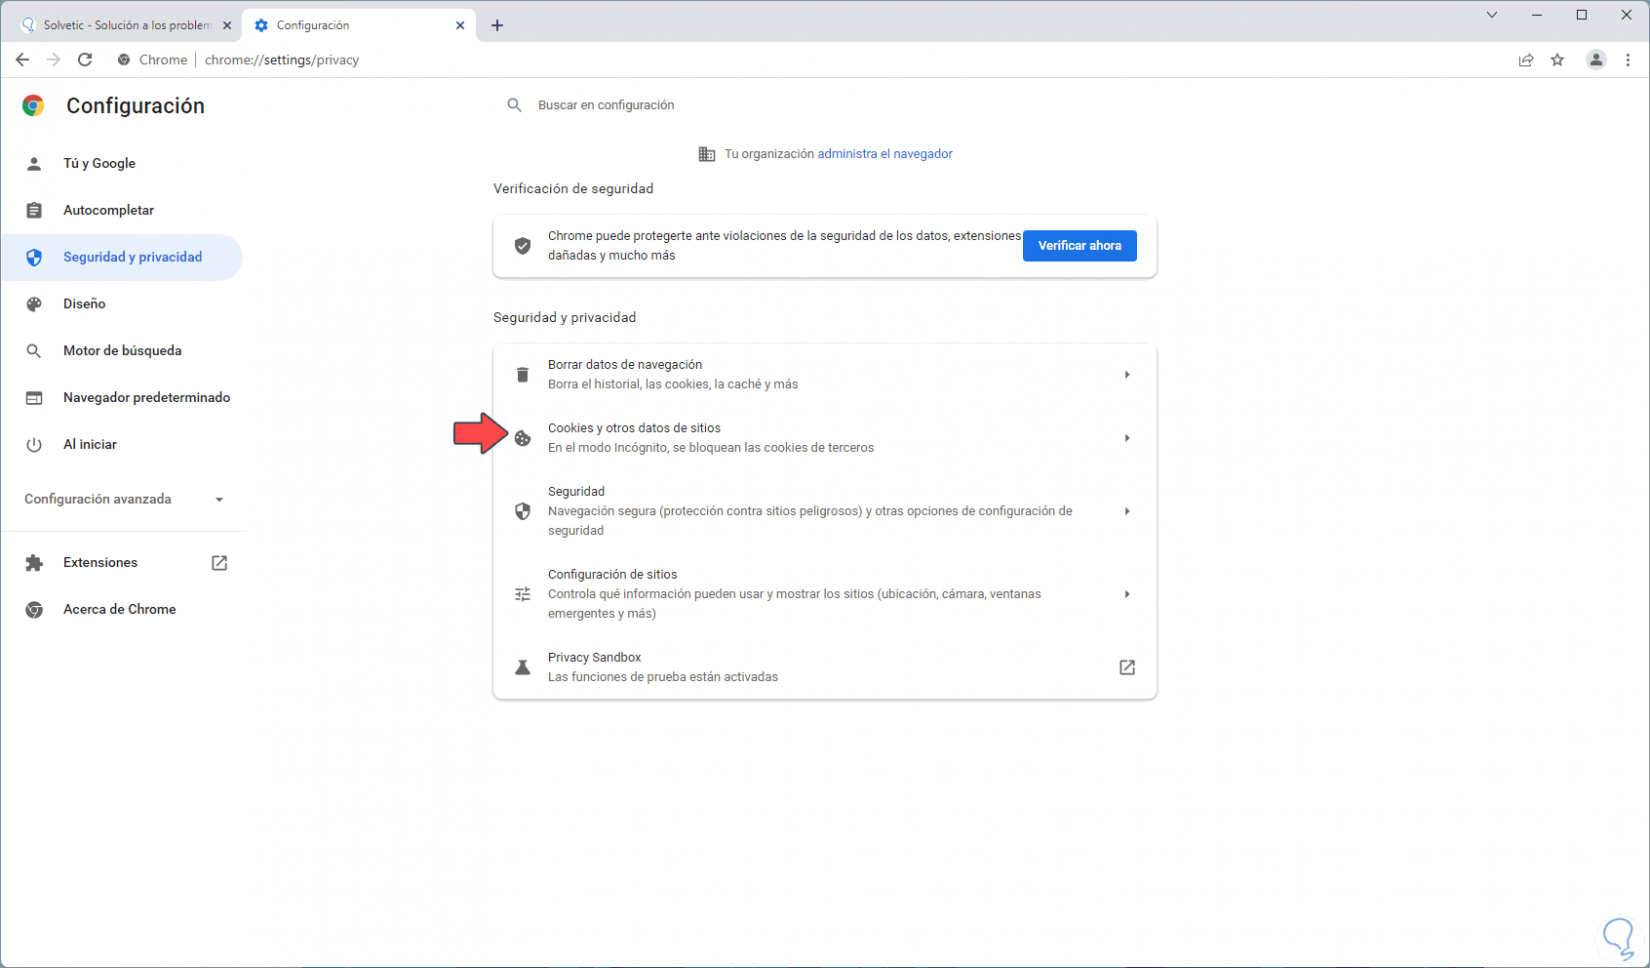Click the cookie icon
Image resolution: width=1650 pixels, height=968 pixels.
pos(522,438)
